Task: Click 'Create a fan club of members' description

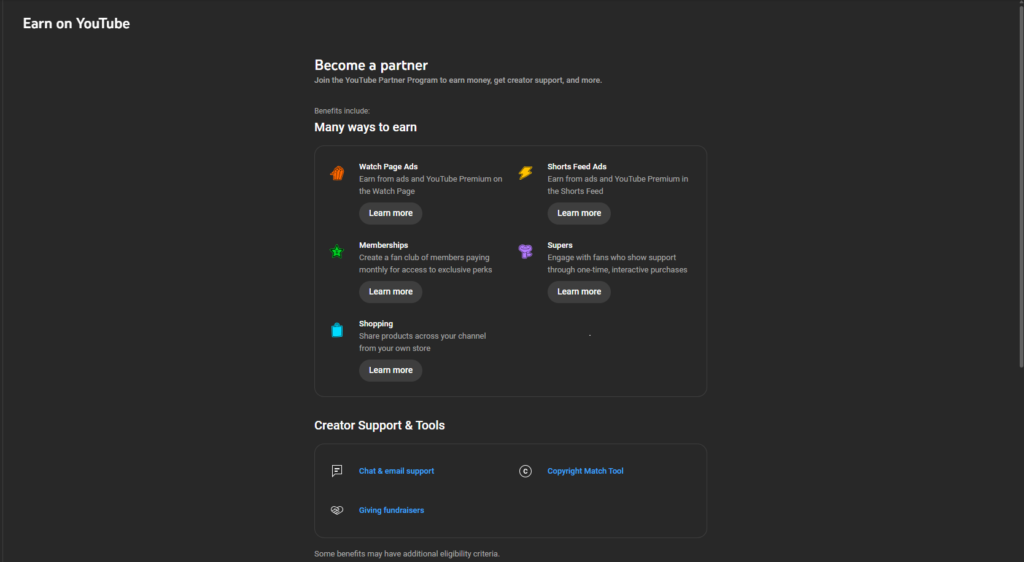Action: 425,264
